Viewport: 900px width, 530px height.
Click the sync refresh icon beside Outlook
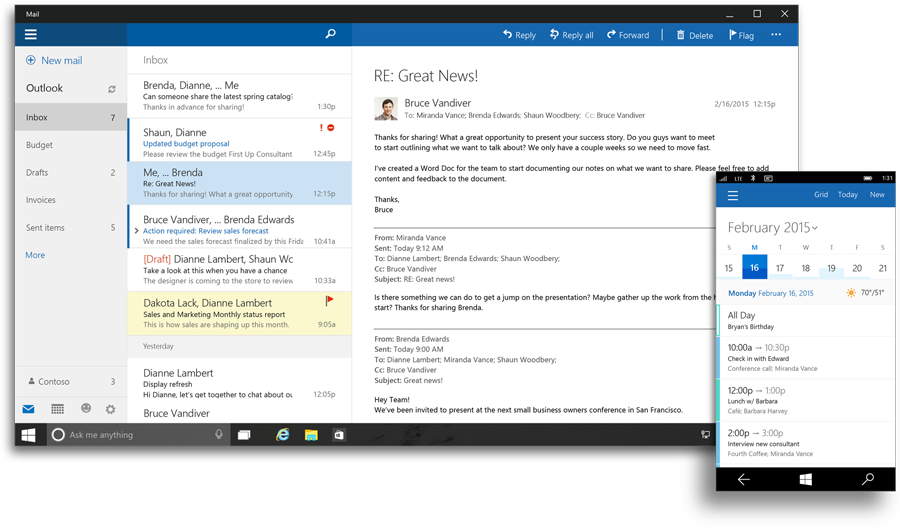(112, 89)
